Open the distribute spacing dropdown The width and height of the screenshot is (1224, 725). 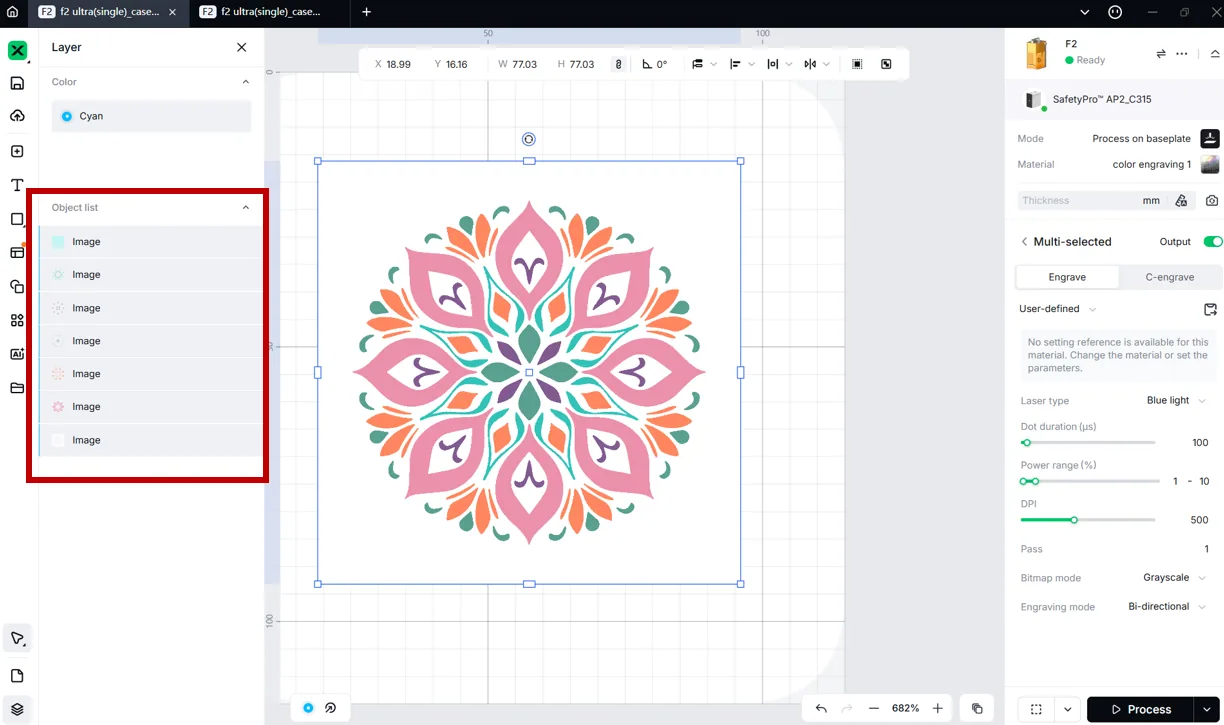pos(779,64)
